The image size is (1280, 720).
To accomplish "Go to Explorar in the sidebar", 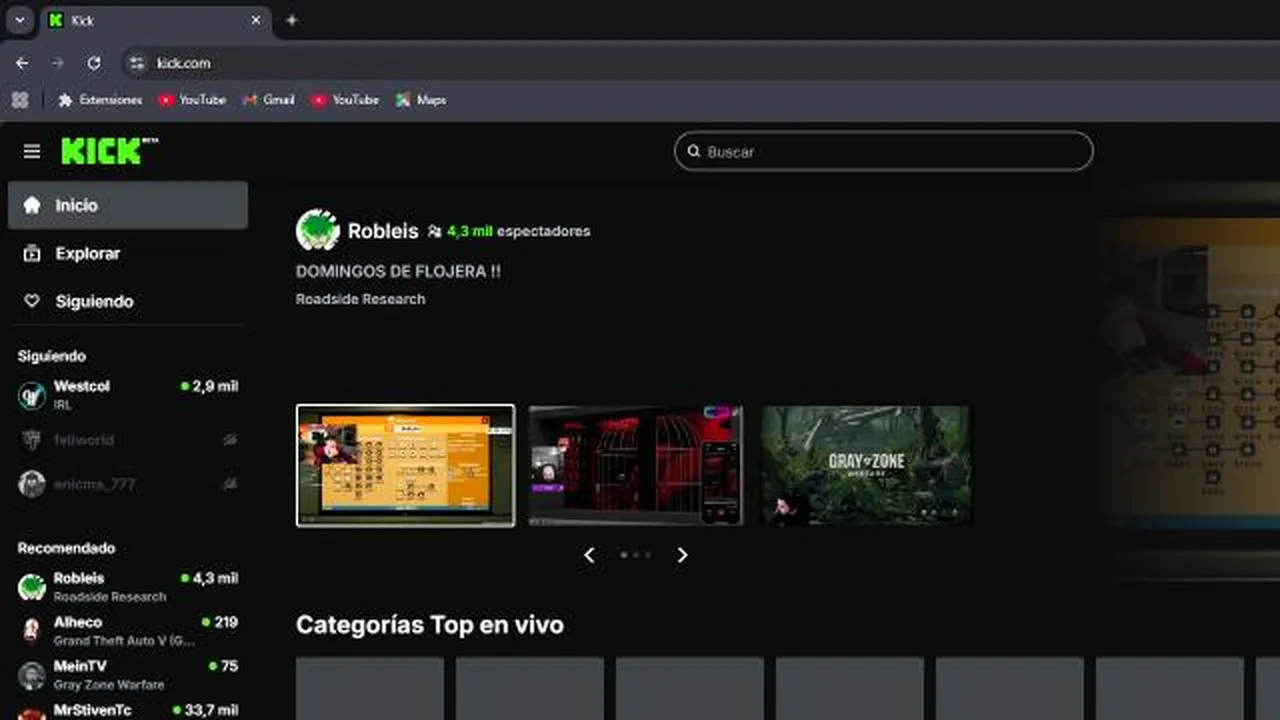I will click(128, 253).
